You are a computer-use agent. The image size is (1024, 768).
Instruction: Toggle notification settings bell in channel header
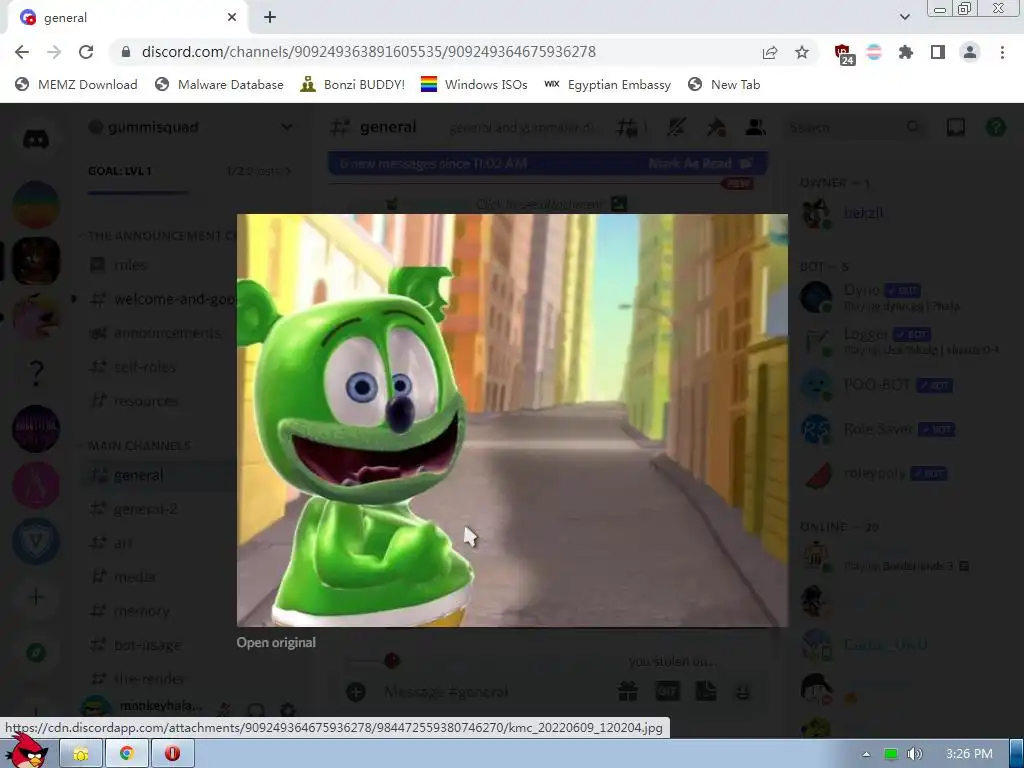(x=676, y=127)
